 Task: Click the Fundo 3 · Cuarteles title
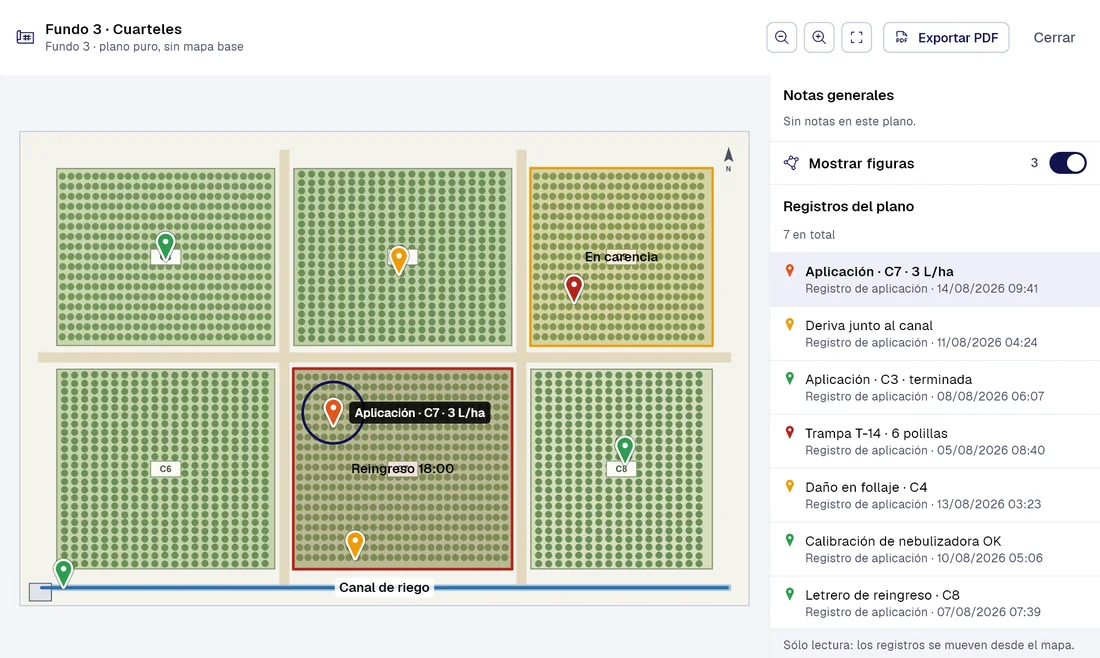click(114, 29)
